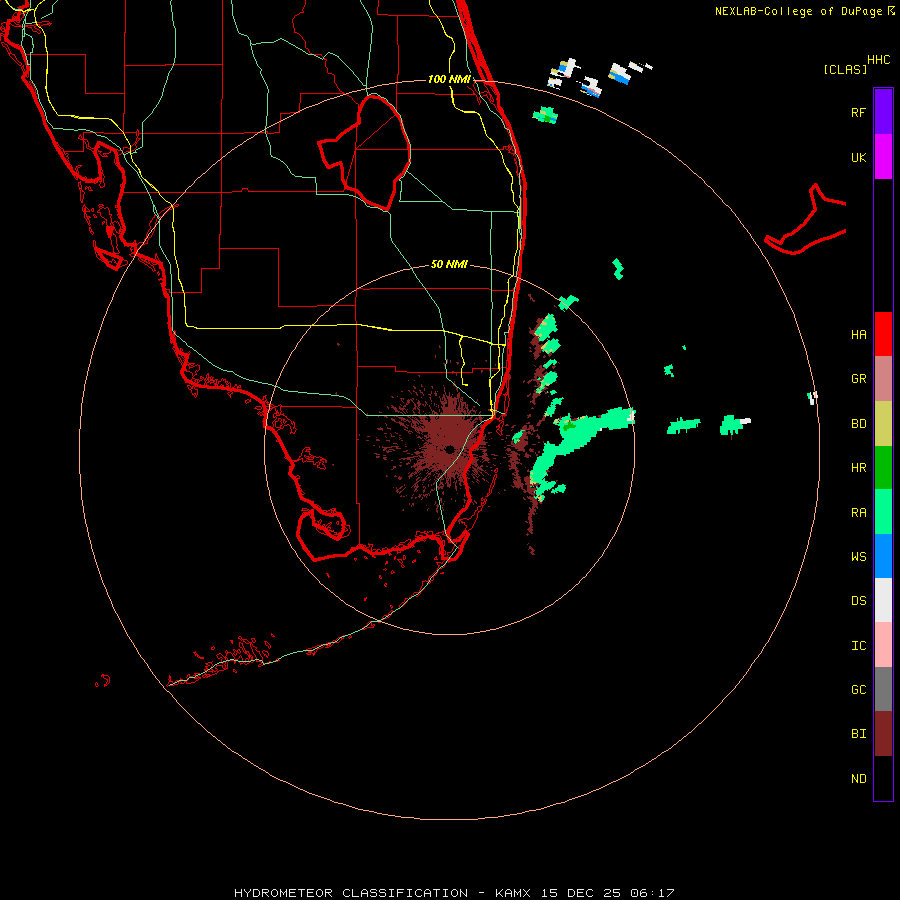Click the DS legend label

858,600
